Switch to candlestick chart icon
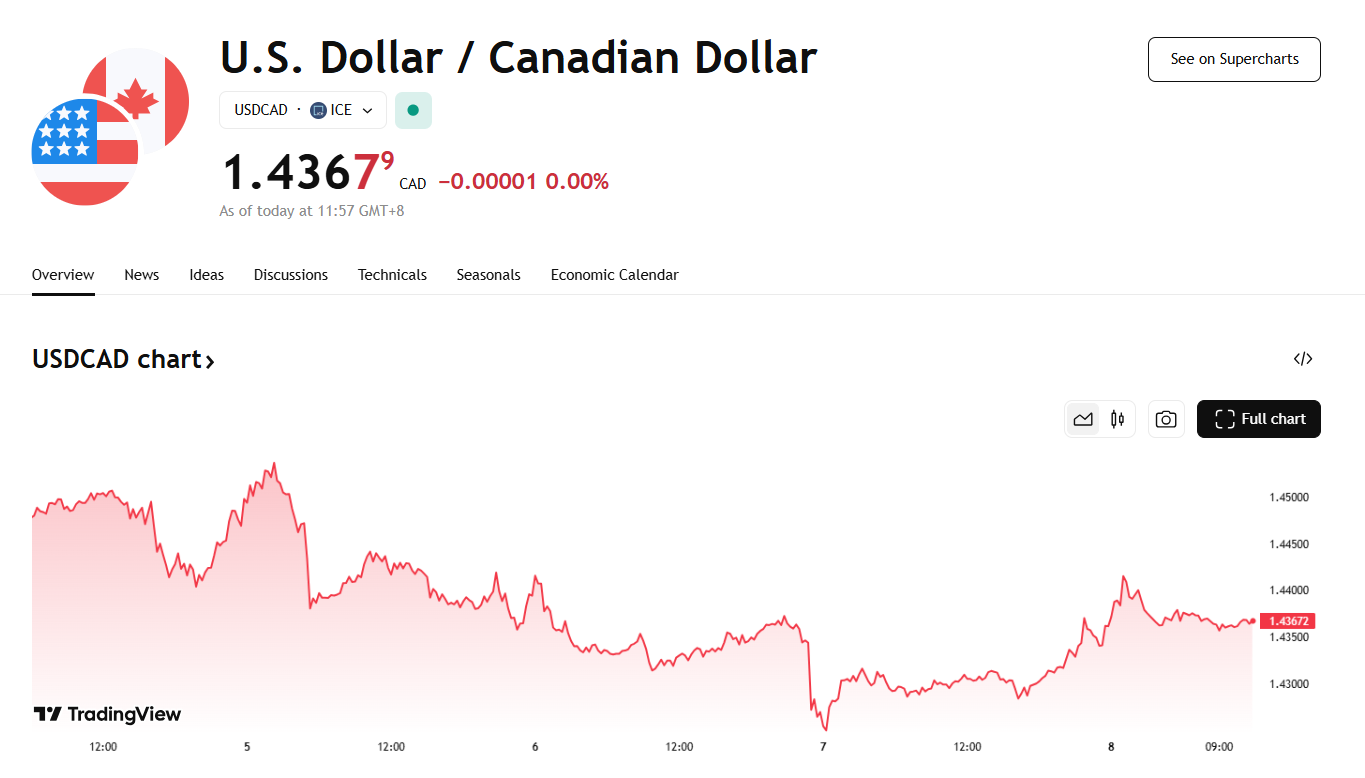 1118,420
